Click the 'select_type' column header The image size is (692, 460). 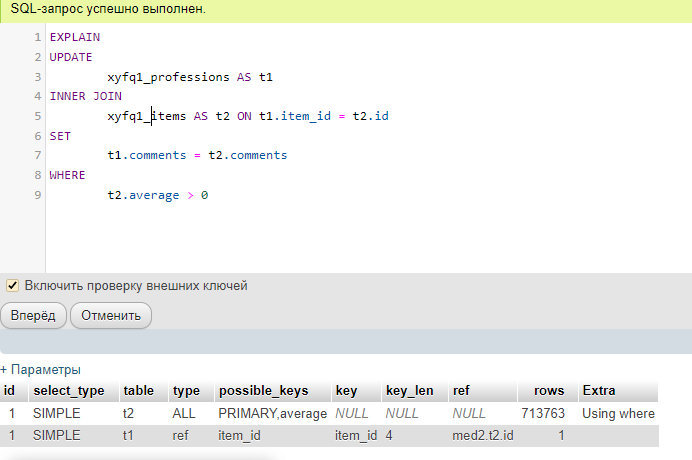(x=68, y=390)
